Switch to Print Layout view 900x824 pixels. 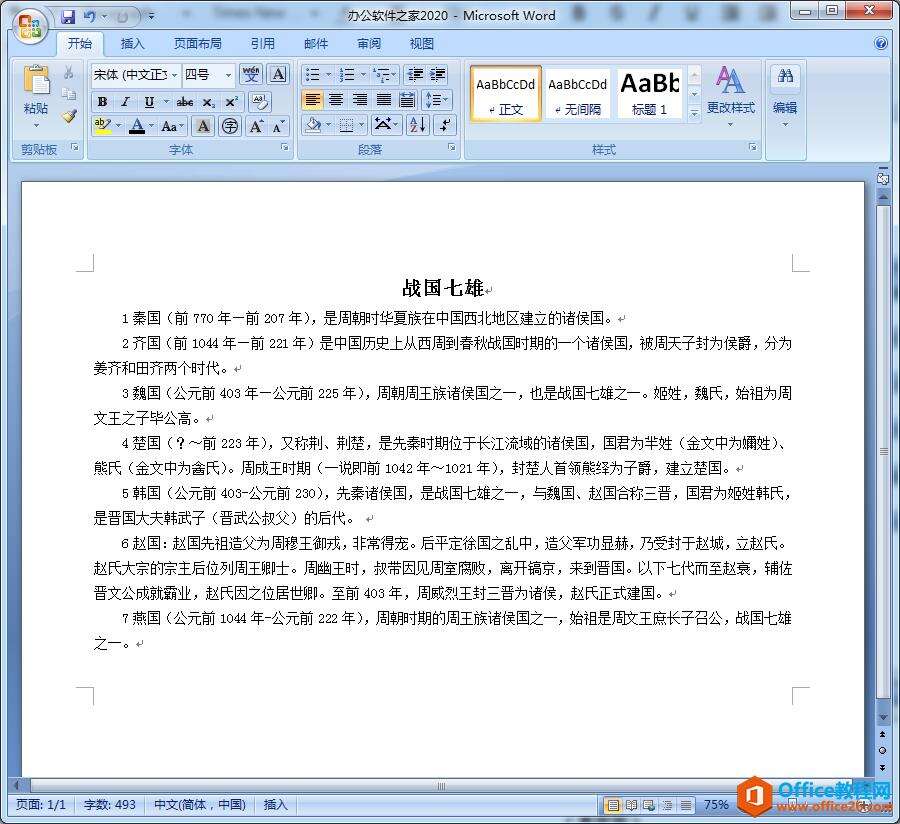(612, 804)
